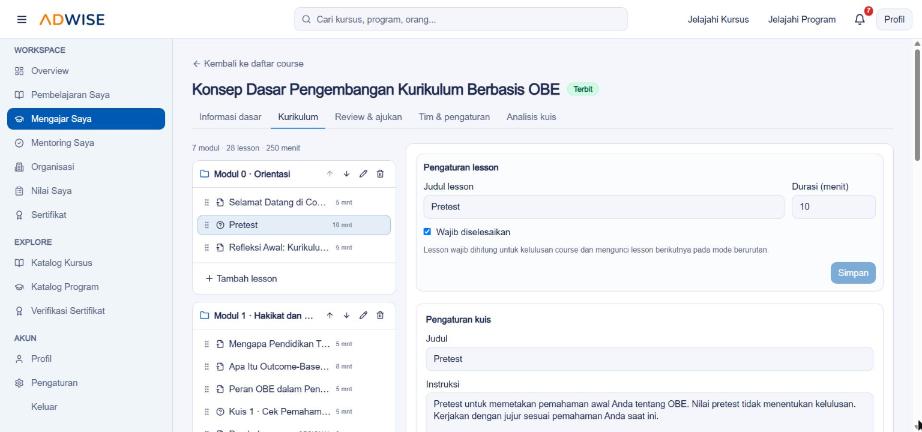Open Review & ajukan tab

pos(369,117)
